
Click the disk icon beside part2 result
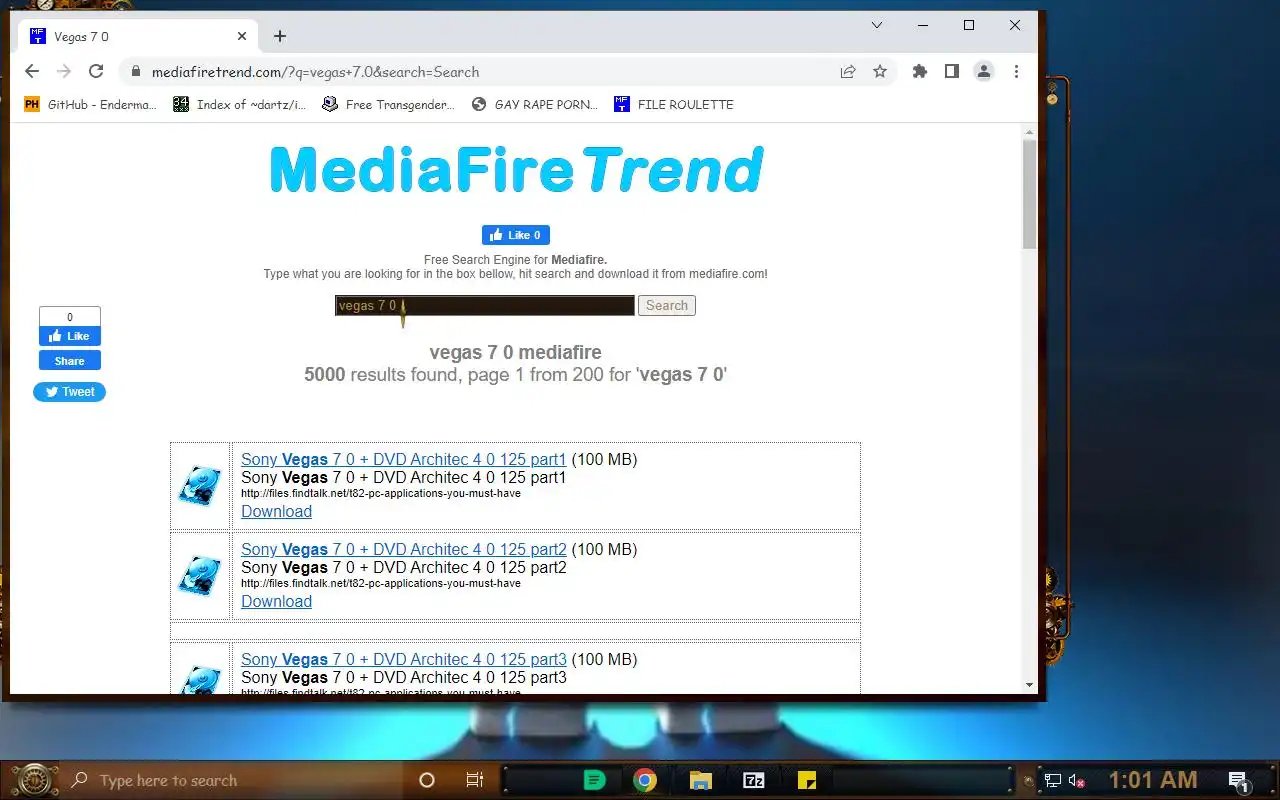pos(200,576)
